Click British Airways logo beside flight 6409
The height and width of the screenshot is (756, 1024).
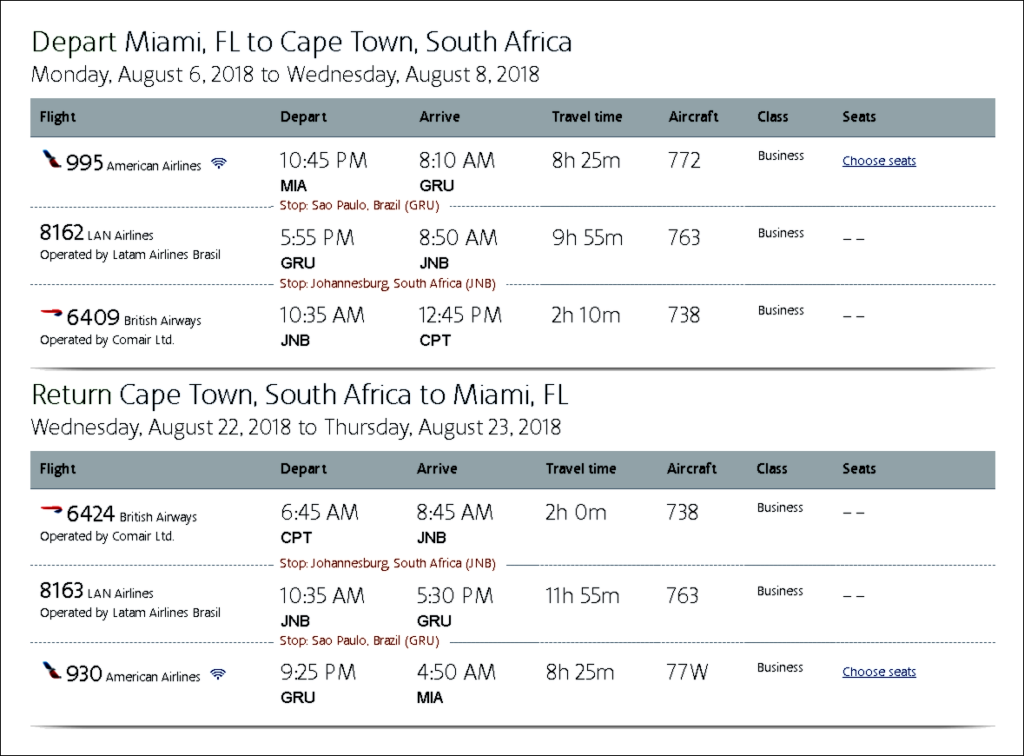tap(51, 314)
